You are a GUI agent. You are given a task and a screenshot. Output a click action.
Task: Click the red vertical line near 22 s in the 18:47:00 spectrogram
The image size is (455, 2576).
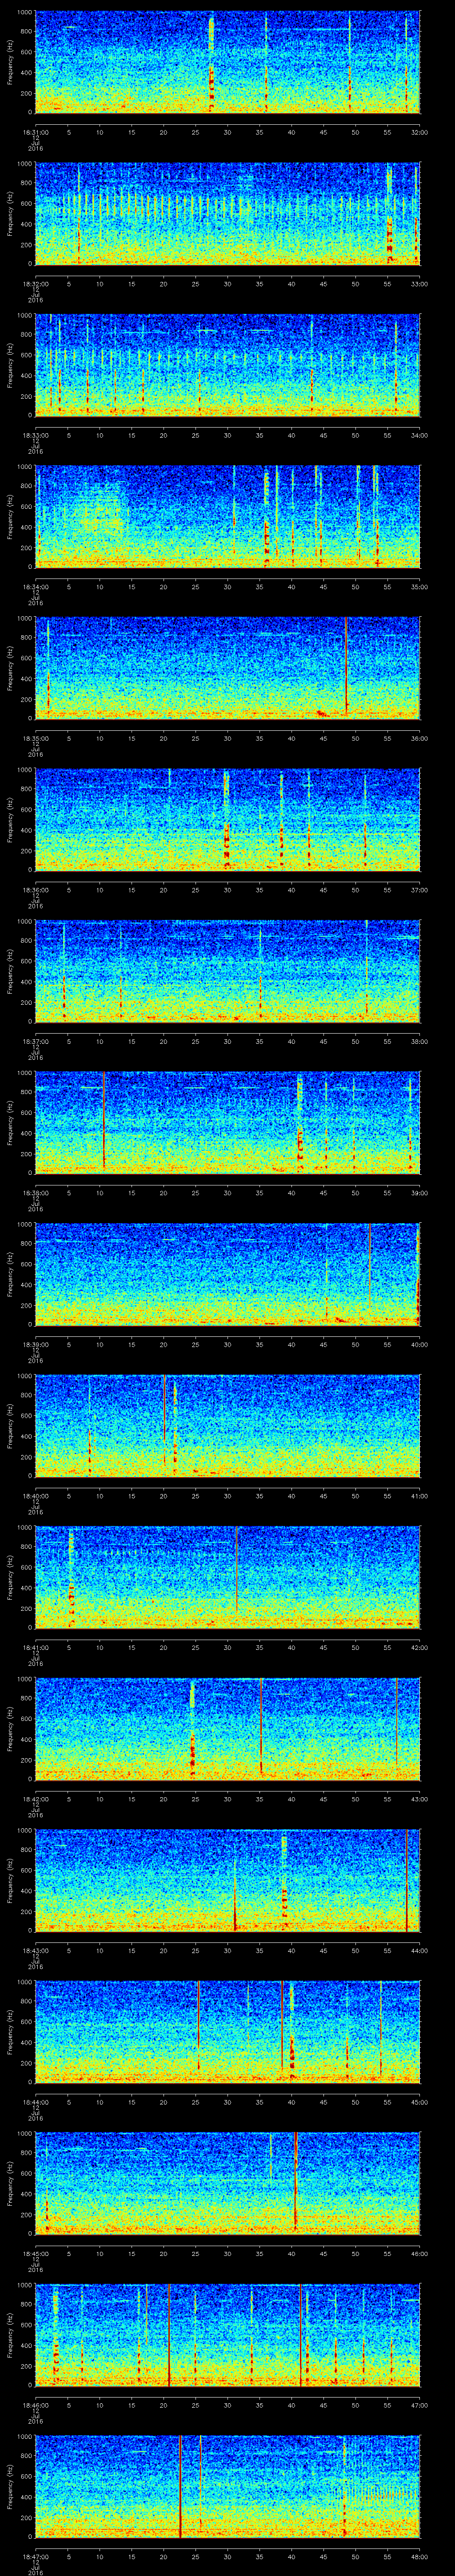[180, 2488]
